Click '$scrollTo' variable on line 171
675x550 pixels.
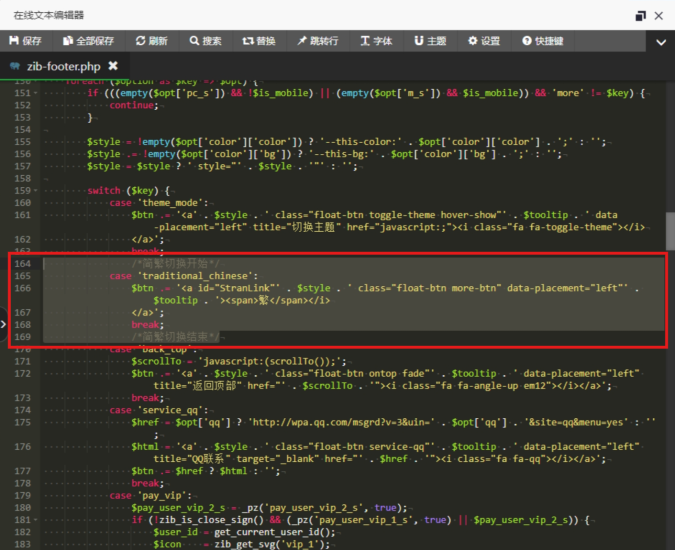point(156,361)
